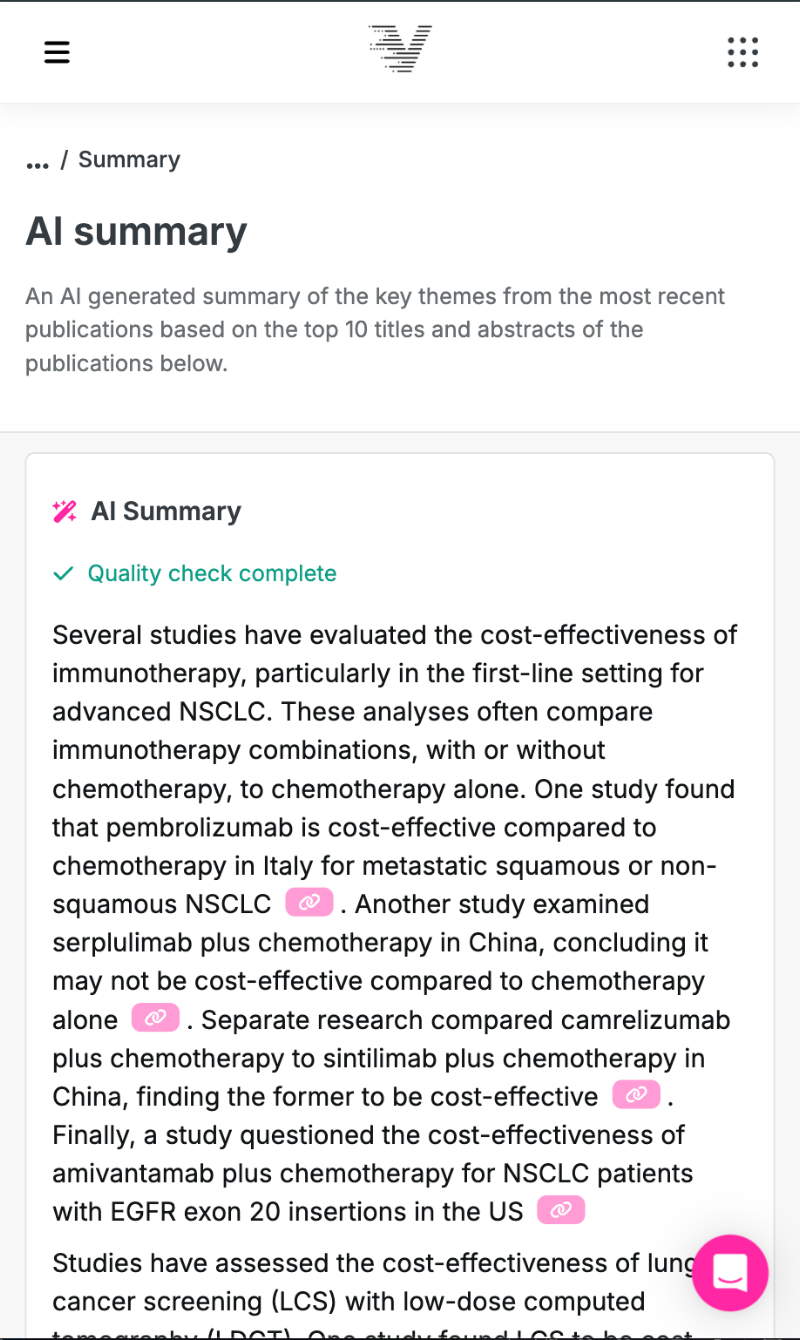Click the slash separator in breadcrumb

click(x=64, y=160)
